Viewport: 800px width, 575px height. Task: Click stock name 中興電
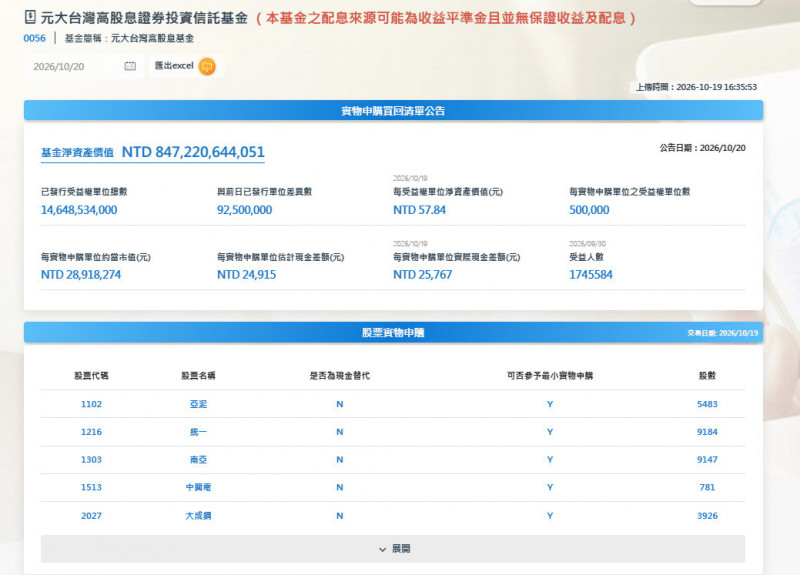198,487
